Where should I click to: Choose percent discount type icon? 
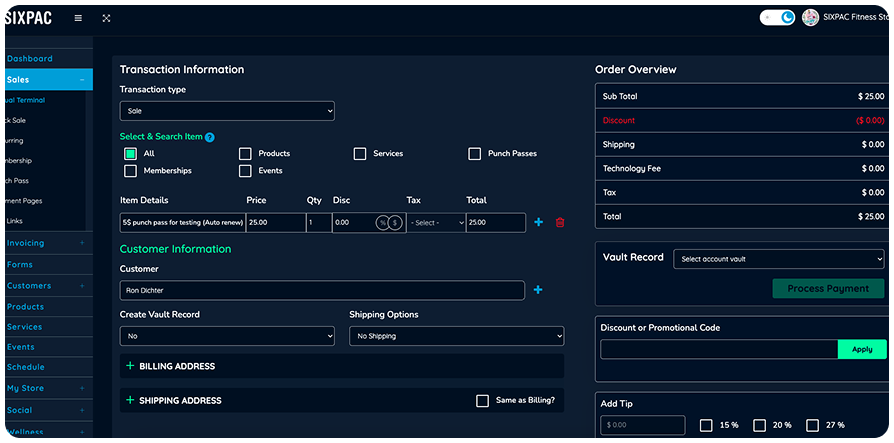click(382, 223)
